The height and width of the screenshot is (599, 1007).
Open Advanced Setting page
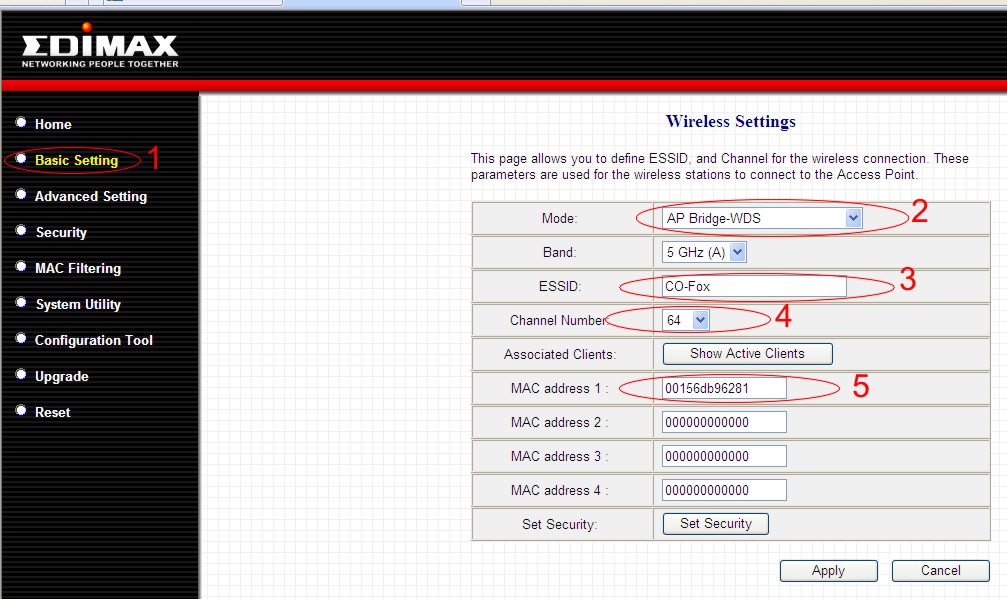tap(91, 196)
